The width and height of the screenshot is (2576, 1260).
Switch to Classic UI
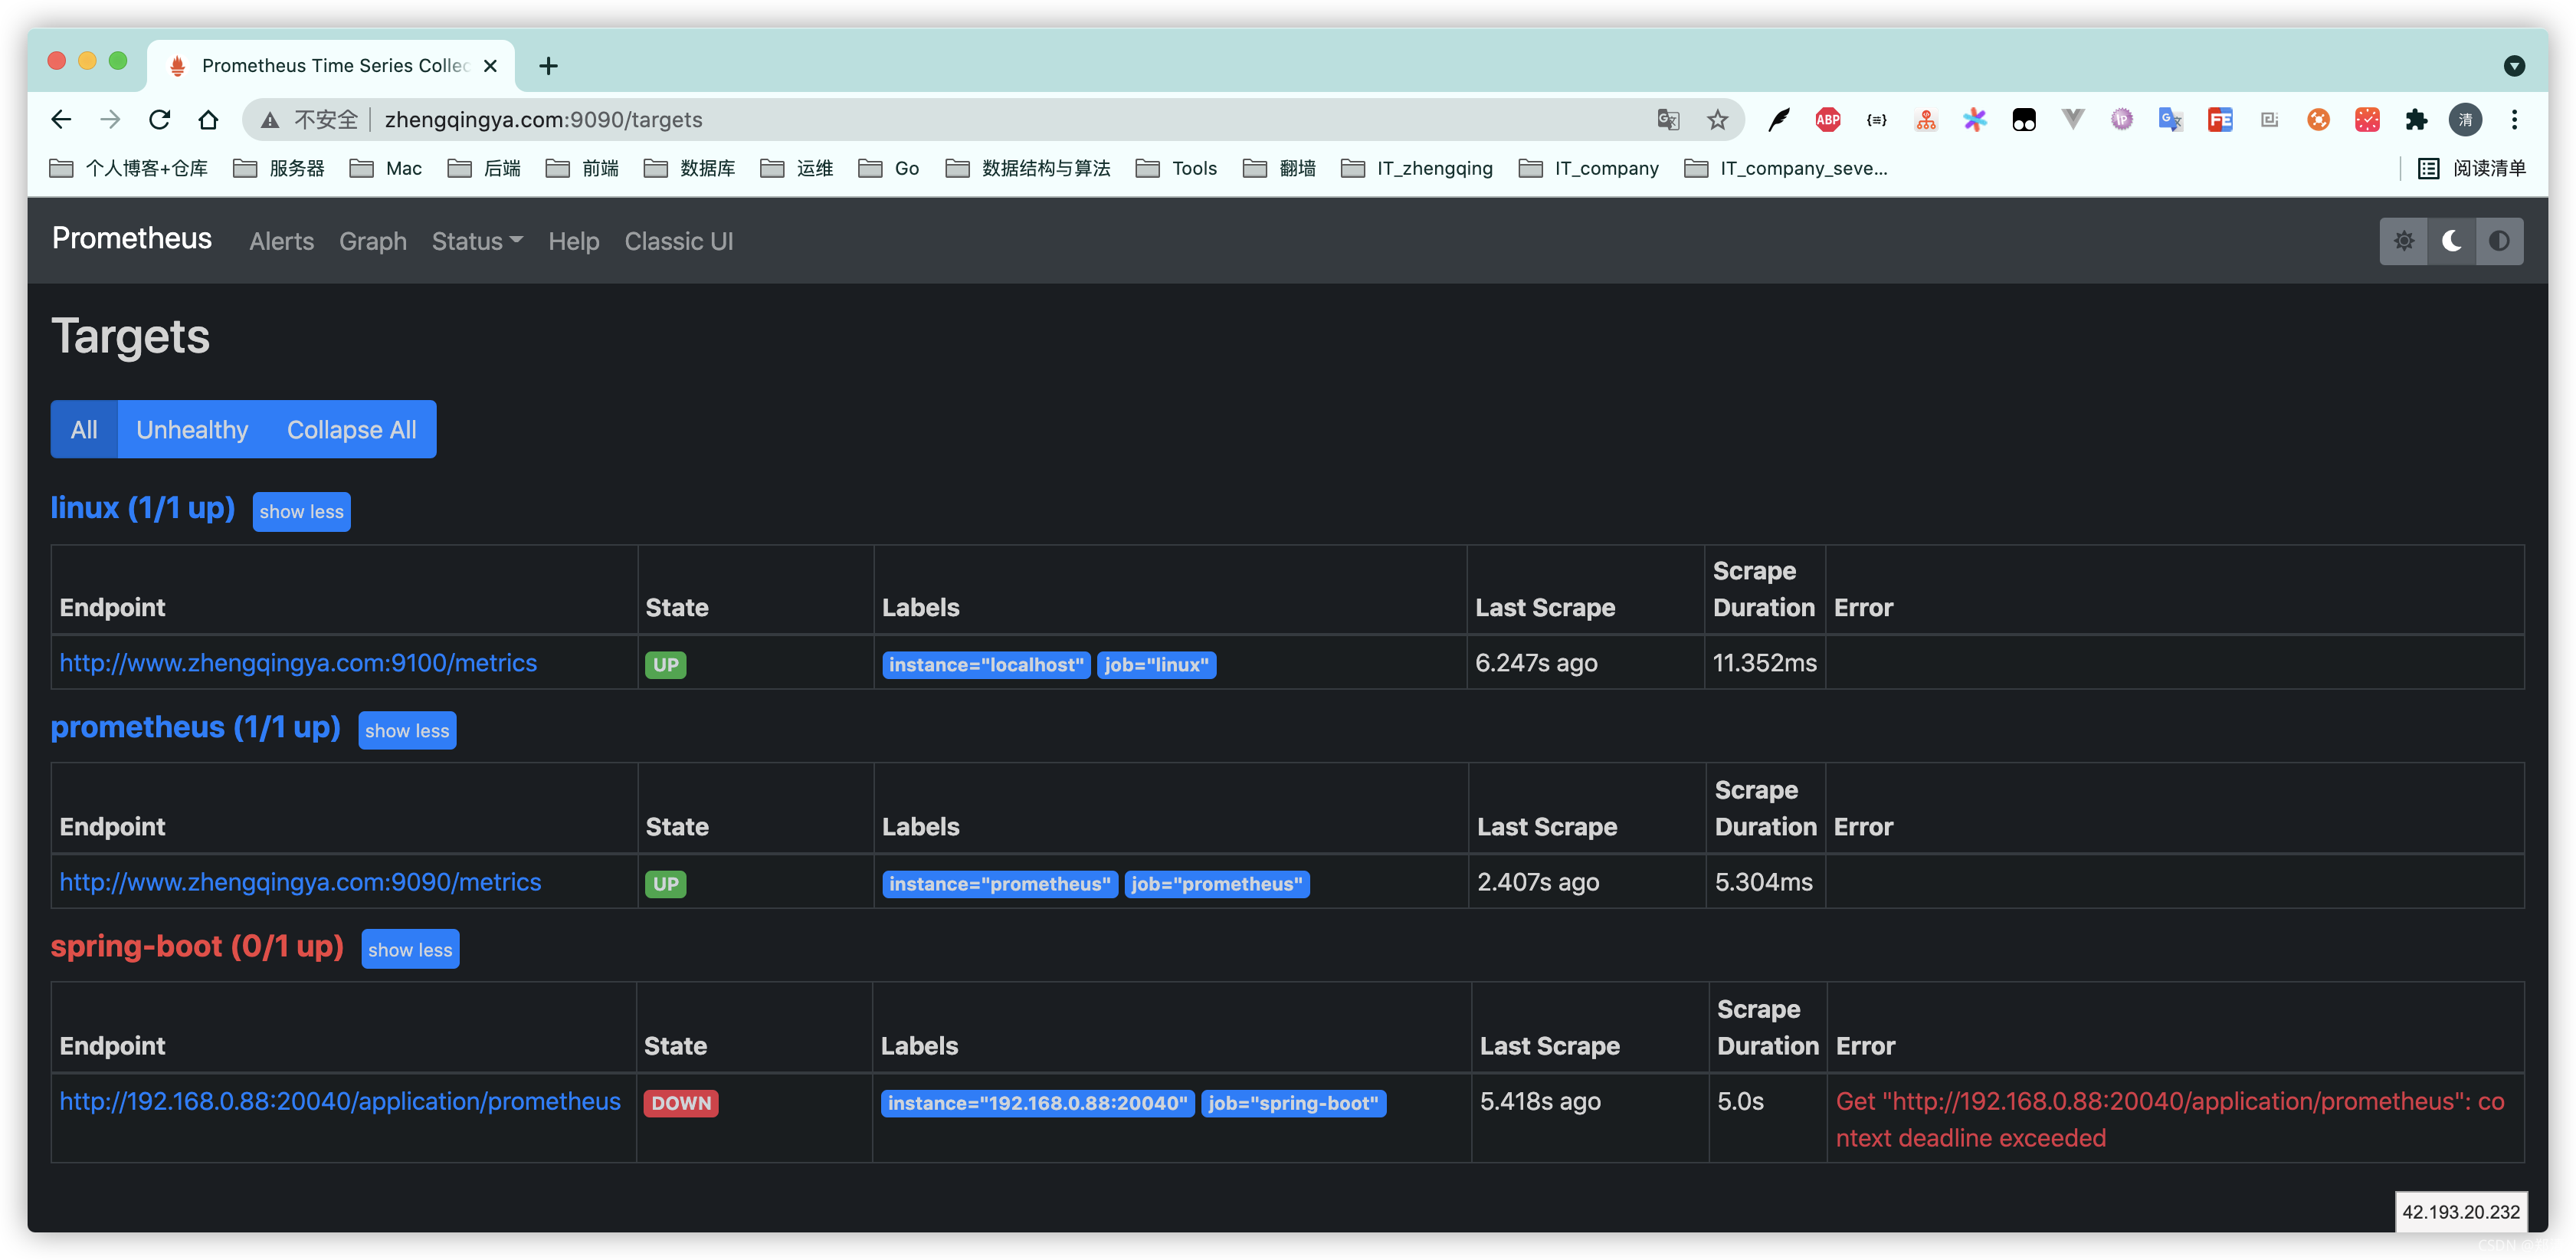pyautogui.click(x=678, y=241)
